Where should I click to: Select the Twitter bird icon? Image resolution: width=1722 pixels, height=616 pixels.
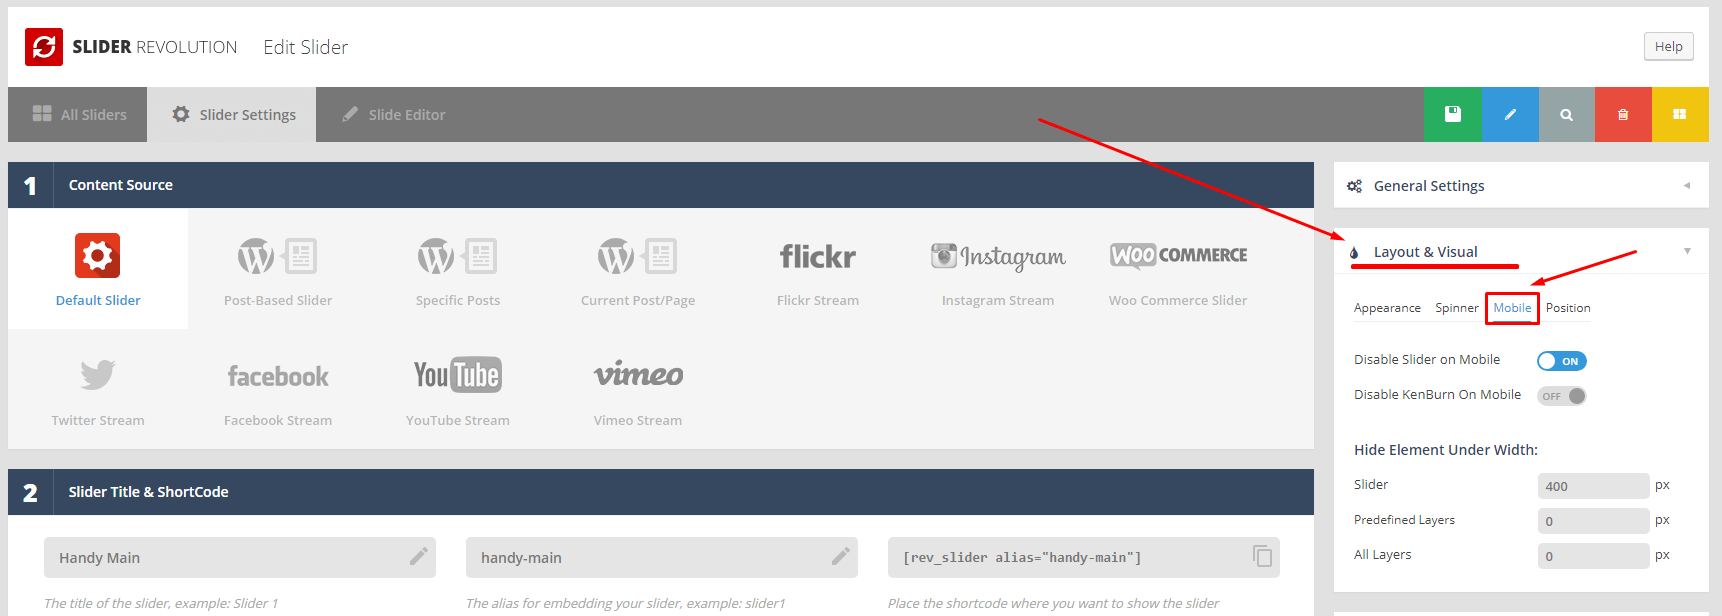point(98,375)
